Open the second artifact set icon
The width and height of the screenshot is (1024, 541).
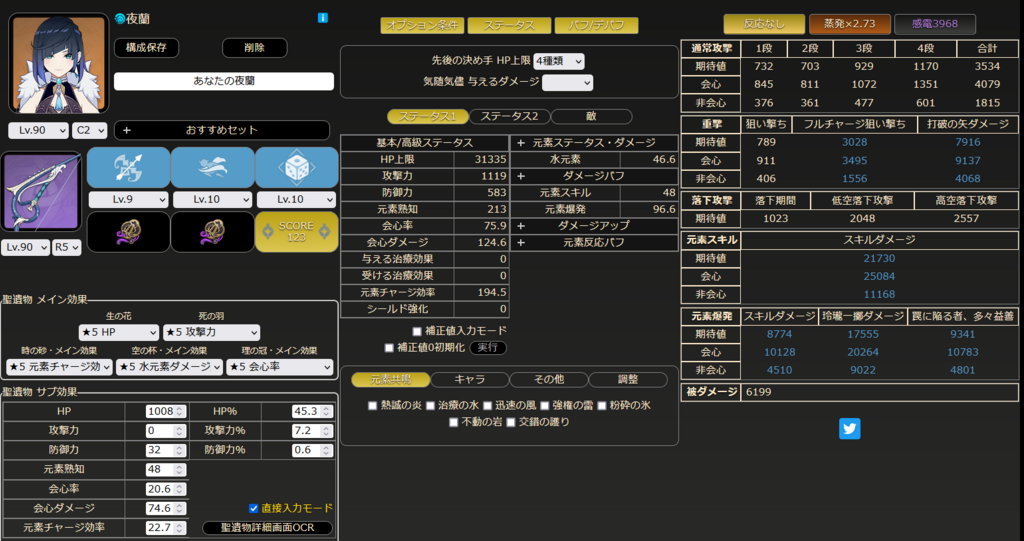[212, 232]
